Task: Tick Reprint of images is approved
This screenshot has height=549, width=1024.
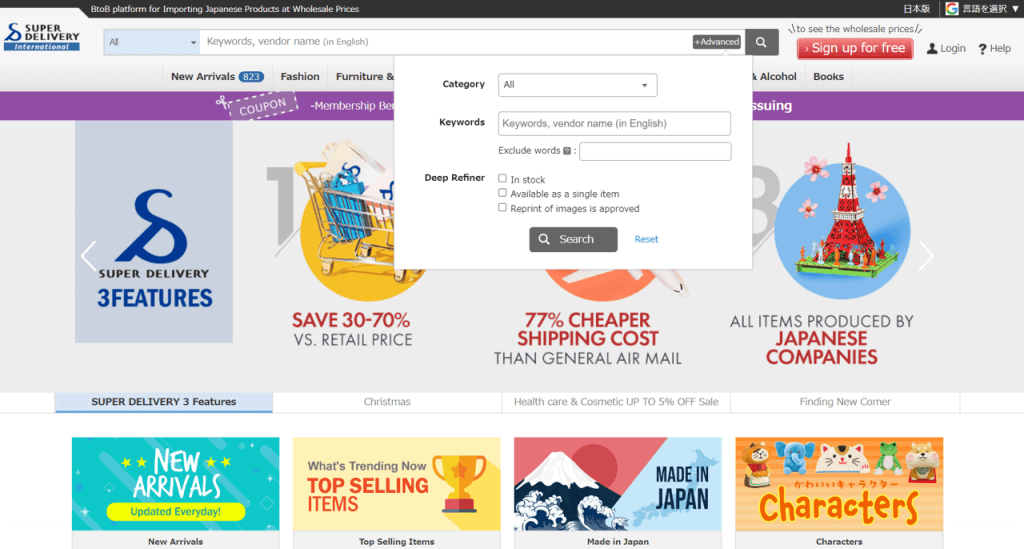Action: 502,208
